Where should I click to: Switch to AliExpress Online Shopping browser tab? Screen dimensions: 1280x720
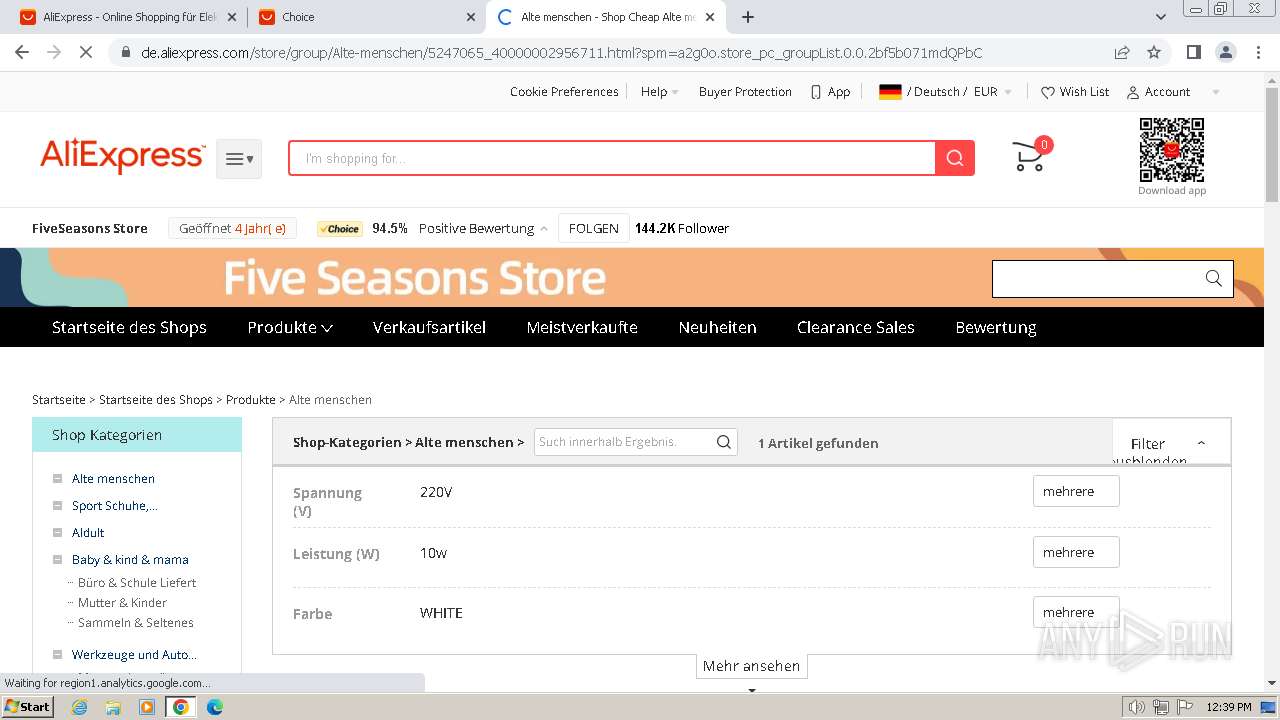point(128,17)
